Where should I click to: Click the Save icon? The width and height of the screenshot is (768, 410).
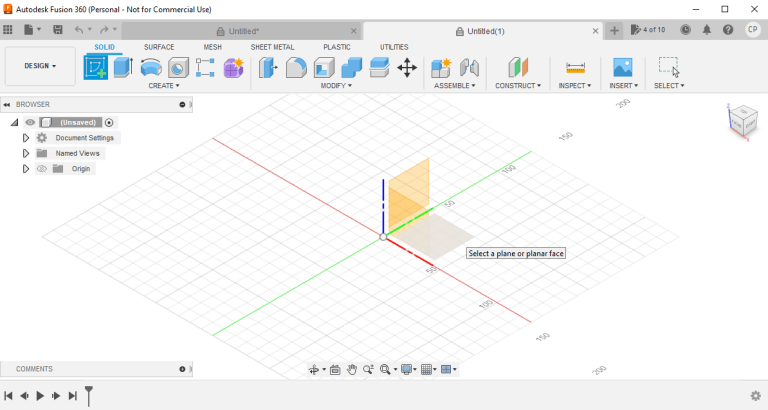click(58, 30)
